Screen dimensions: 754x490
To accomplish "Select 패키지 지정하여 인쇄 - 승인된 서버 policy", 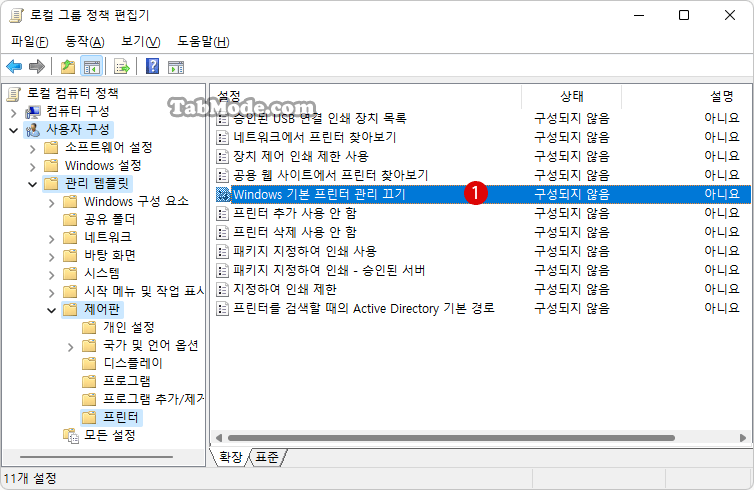I will (329, 271).
